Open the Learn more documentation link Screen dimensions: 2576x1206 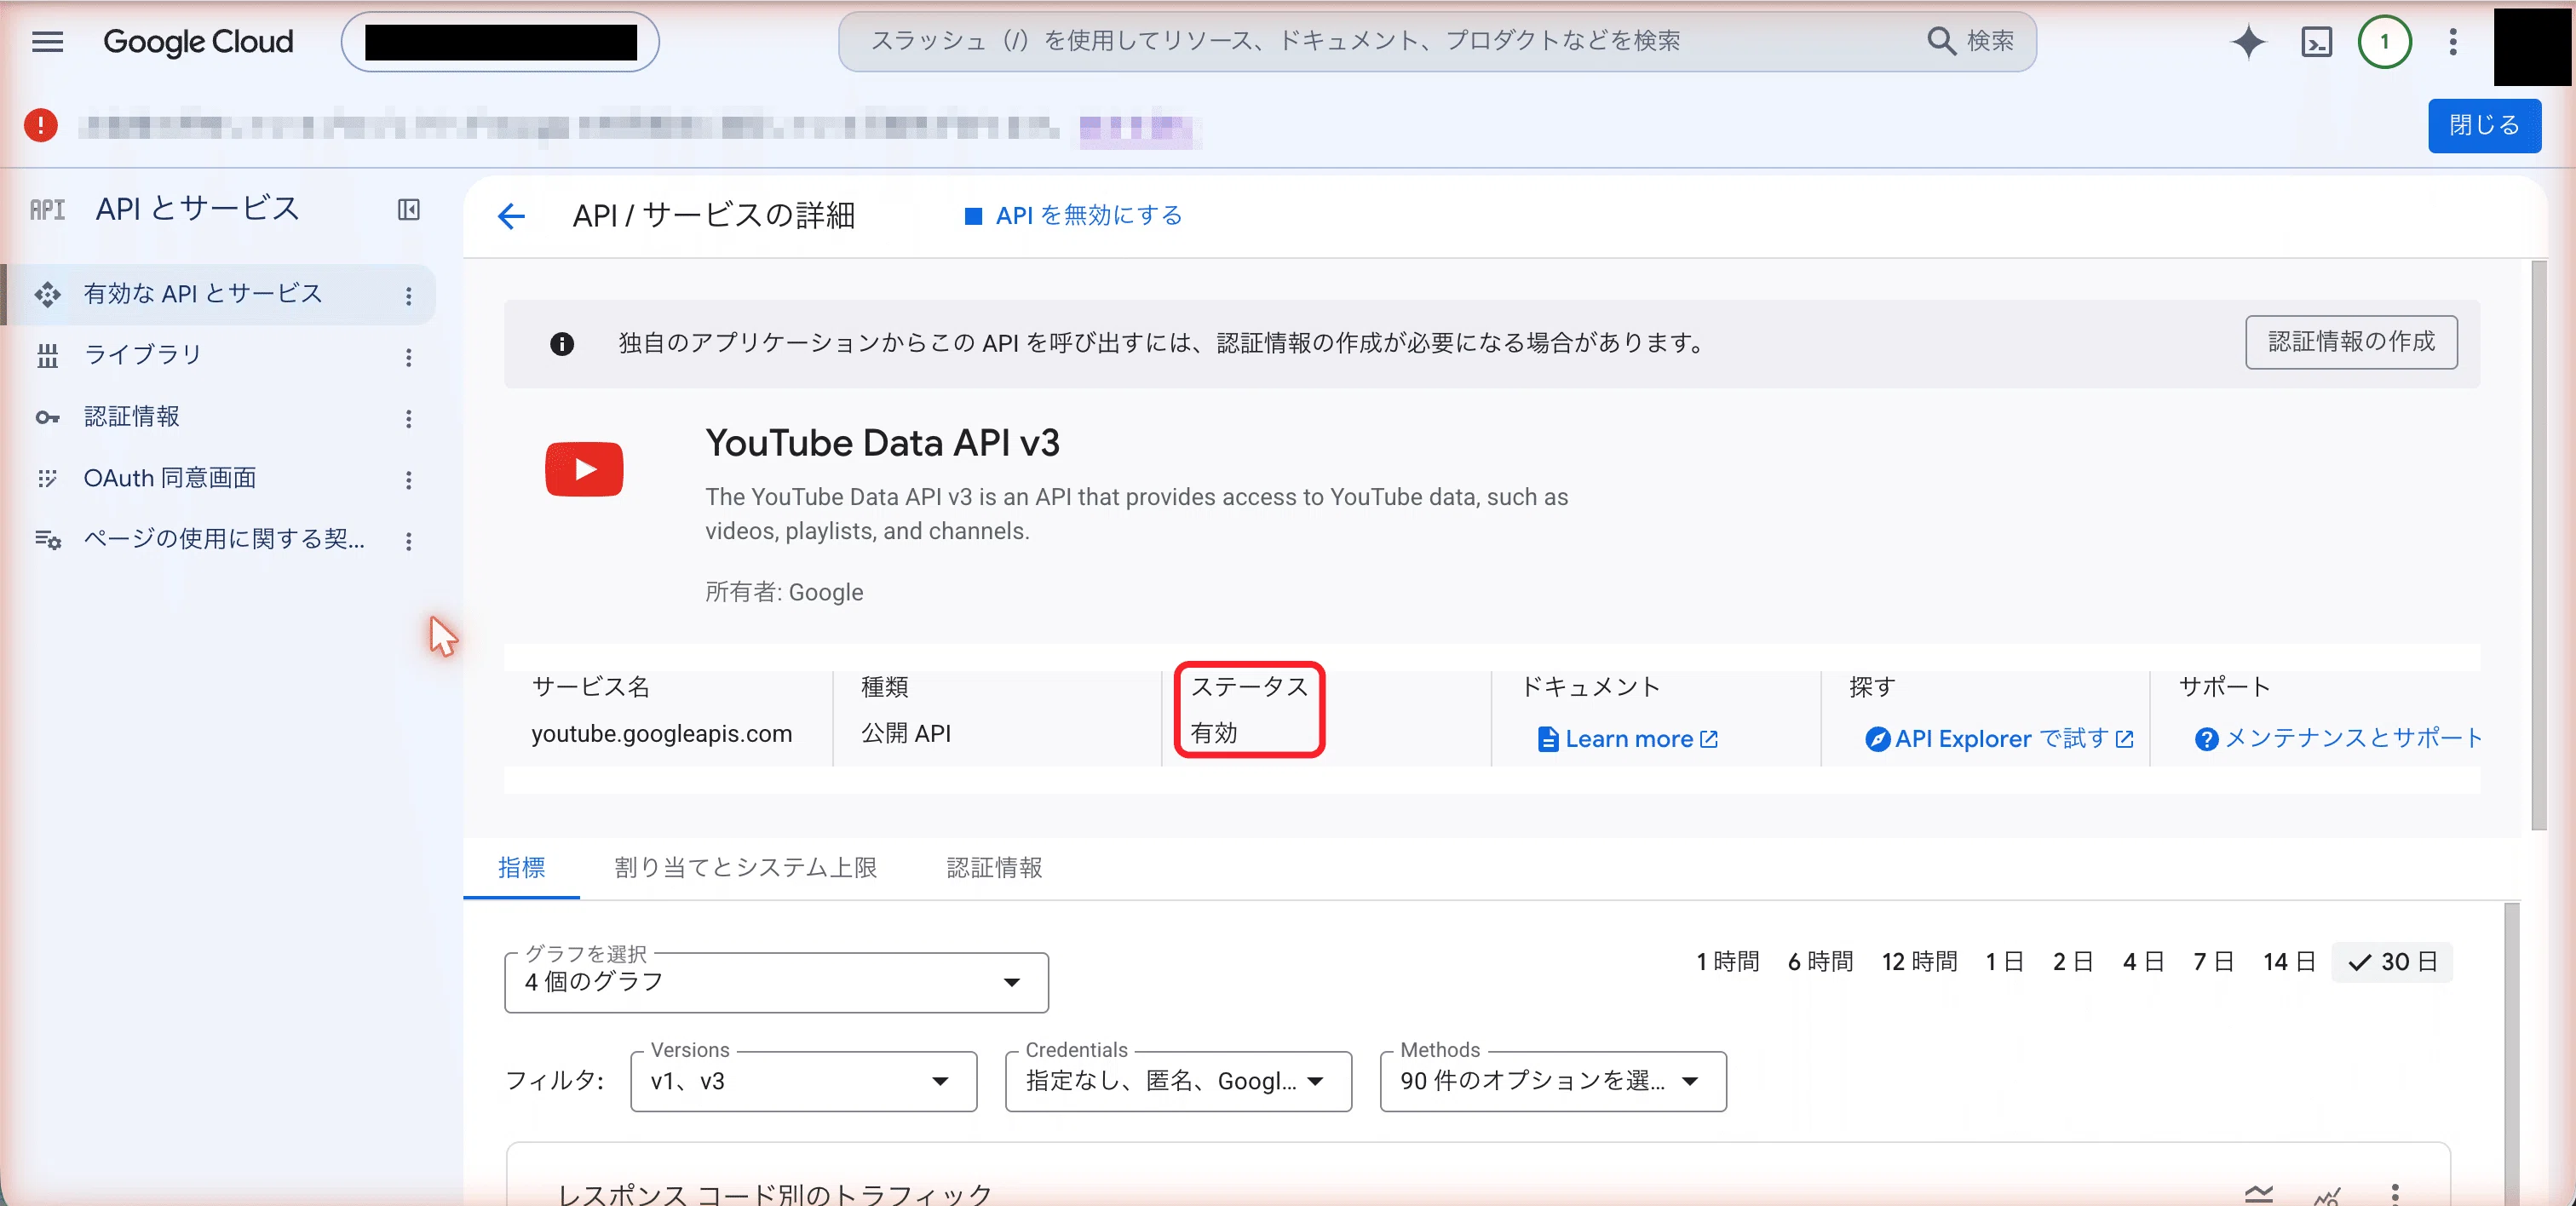pyautogui.click(x=1627, y=739)
